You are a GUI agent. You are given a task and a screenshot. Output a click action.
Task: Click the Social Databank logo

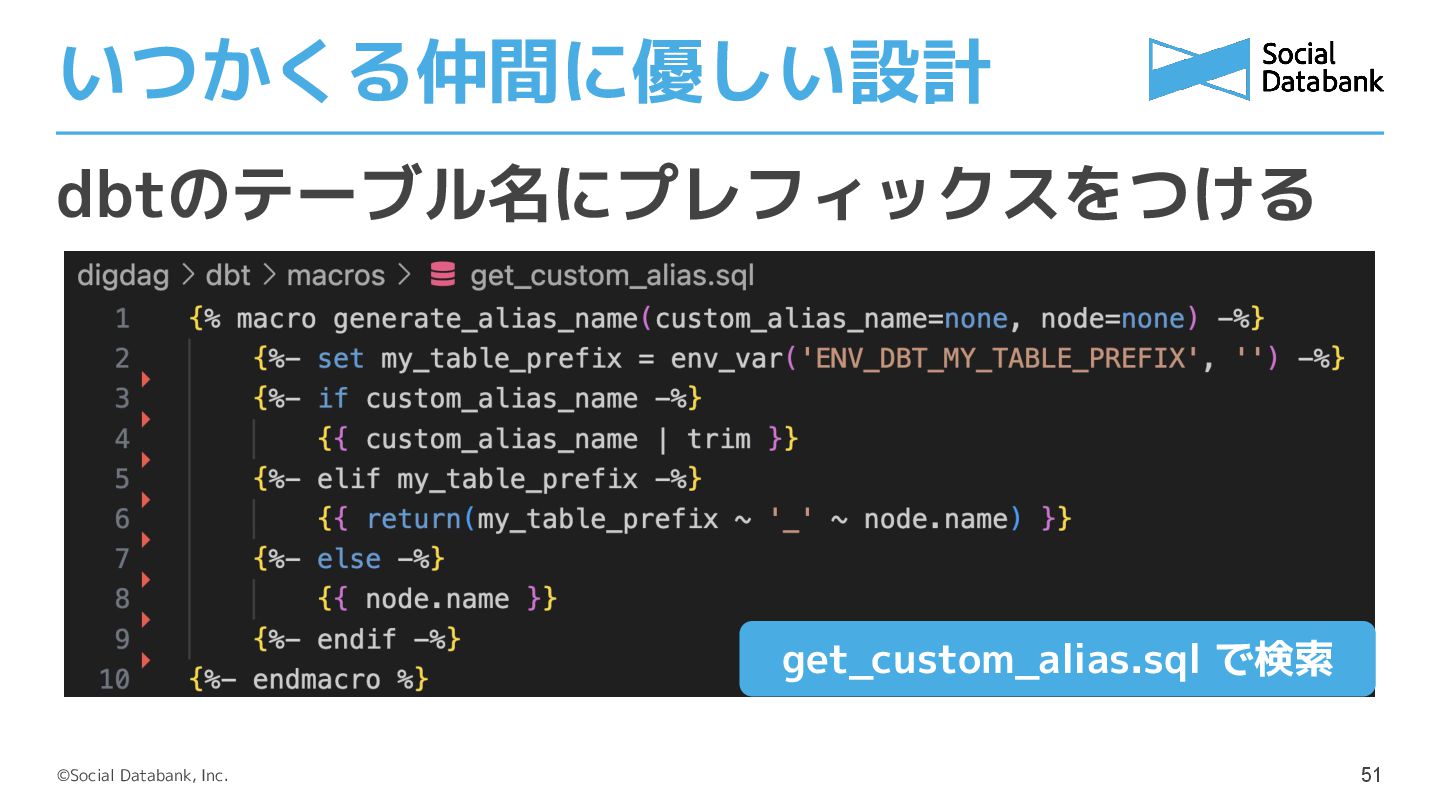[1266, 69]
